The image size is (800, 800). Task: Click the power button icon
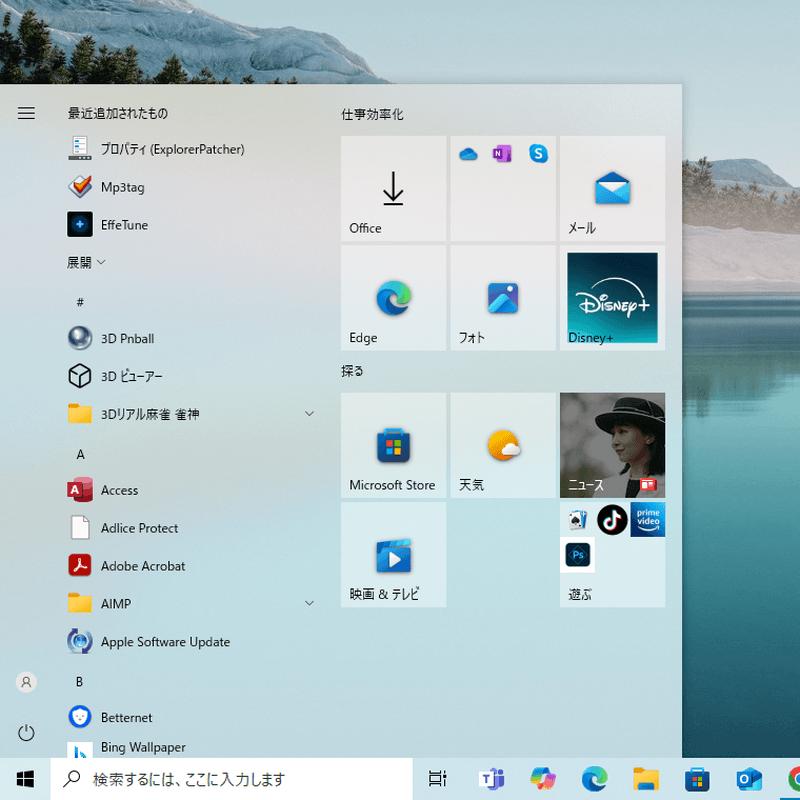(26, 733)
